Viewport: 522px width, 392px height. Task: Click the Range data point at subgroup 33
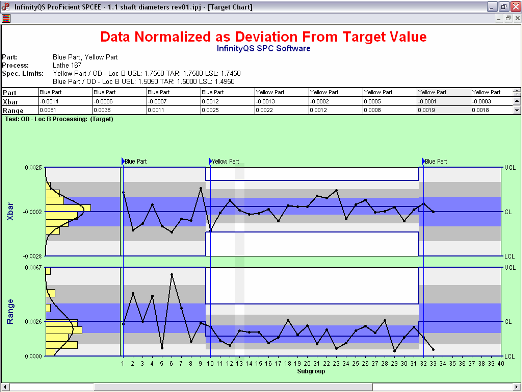[433, 349]
